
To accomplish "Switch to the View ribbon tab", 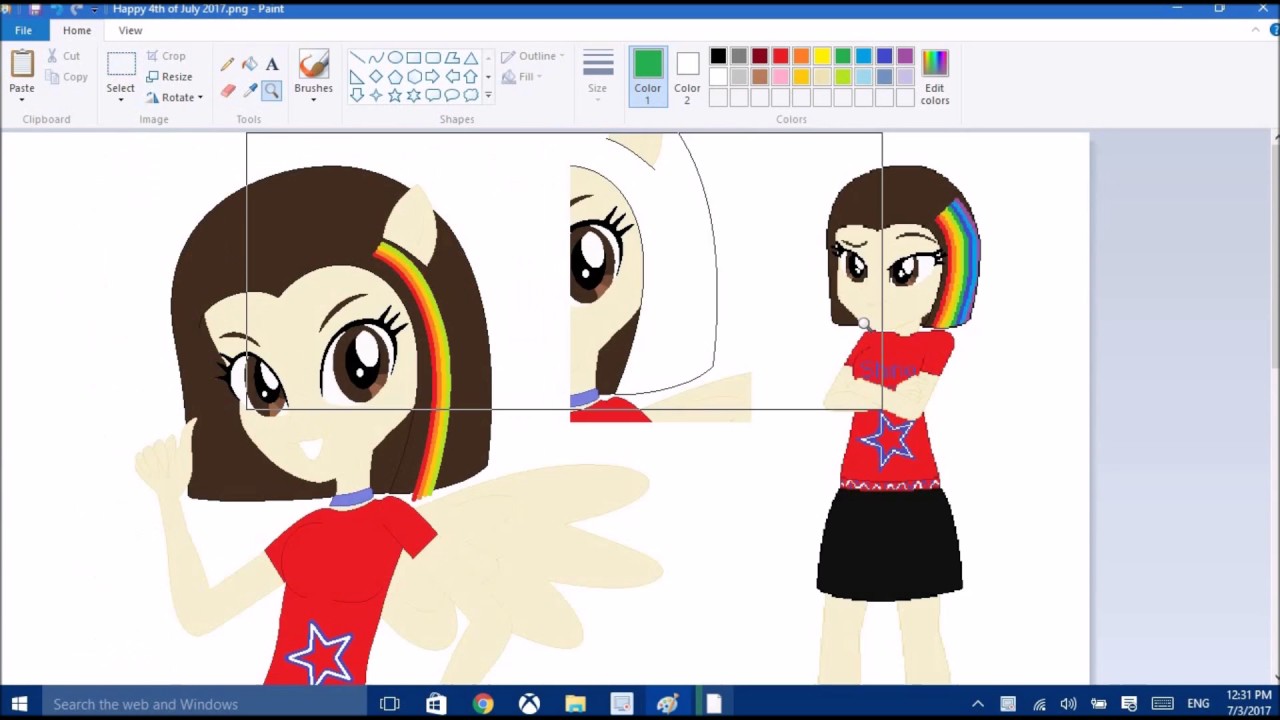I will pyautogui.click(x=130, y=30).
